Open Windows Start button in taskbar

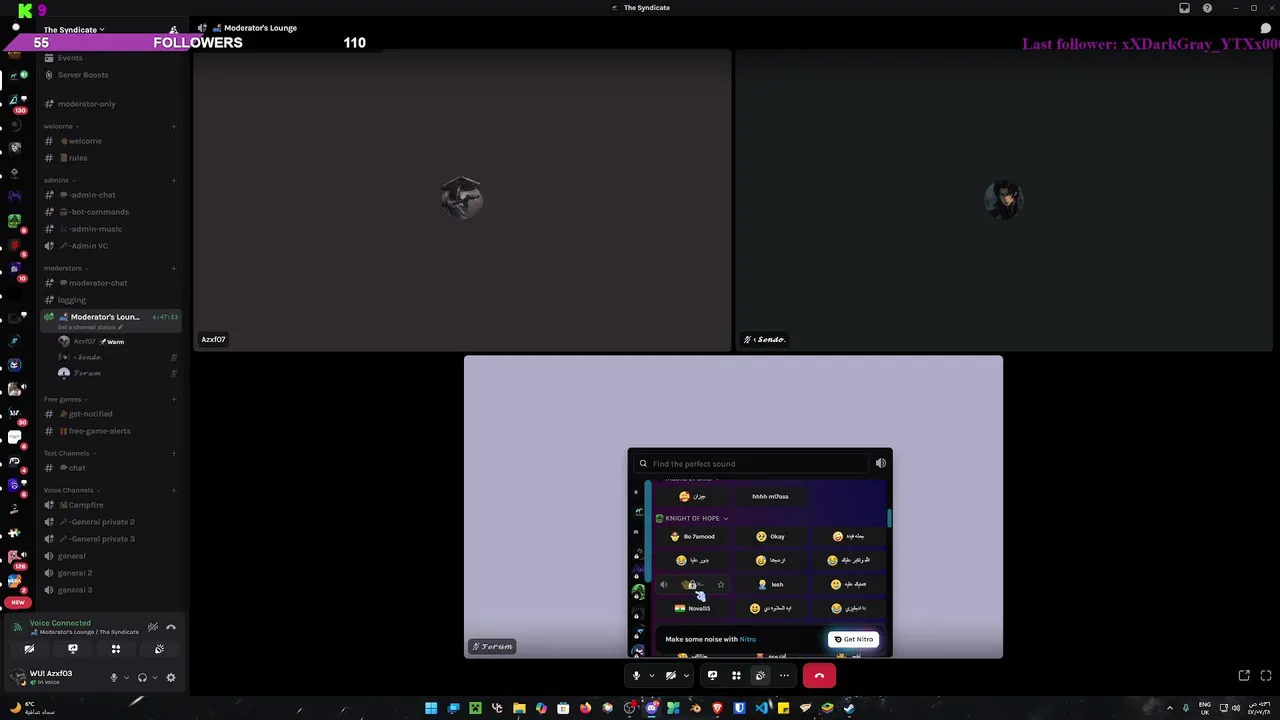pyautogui.click(x=431, y=708)
